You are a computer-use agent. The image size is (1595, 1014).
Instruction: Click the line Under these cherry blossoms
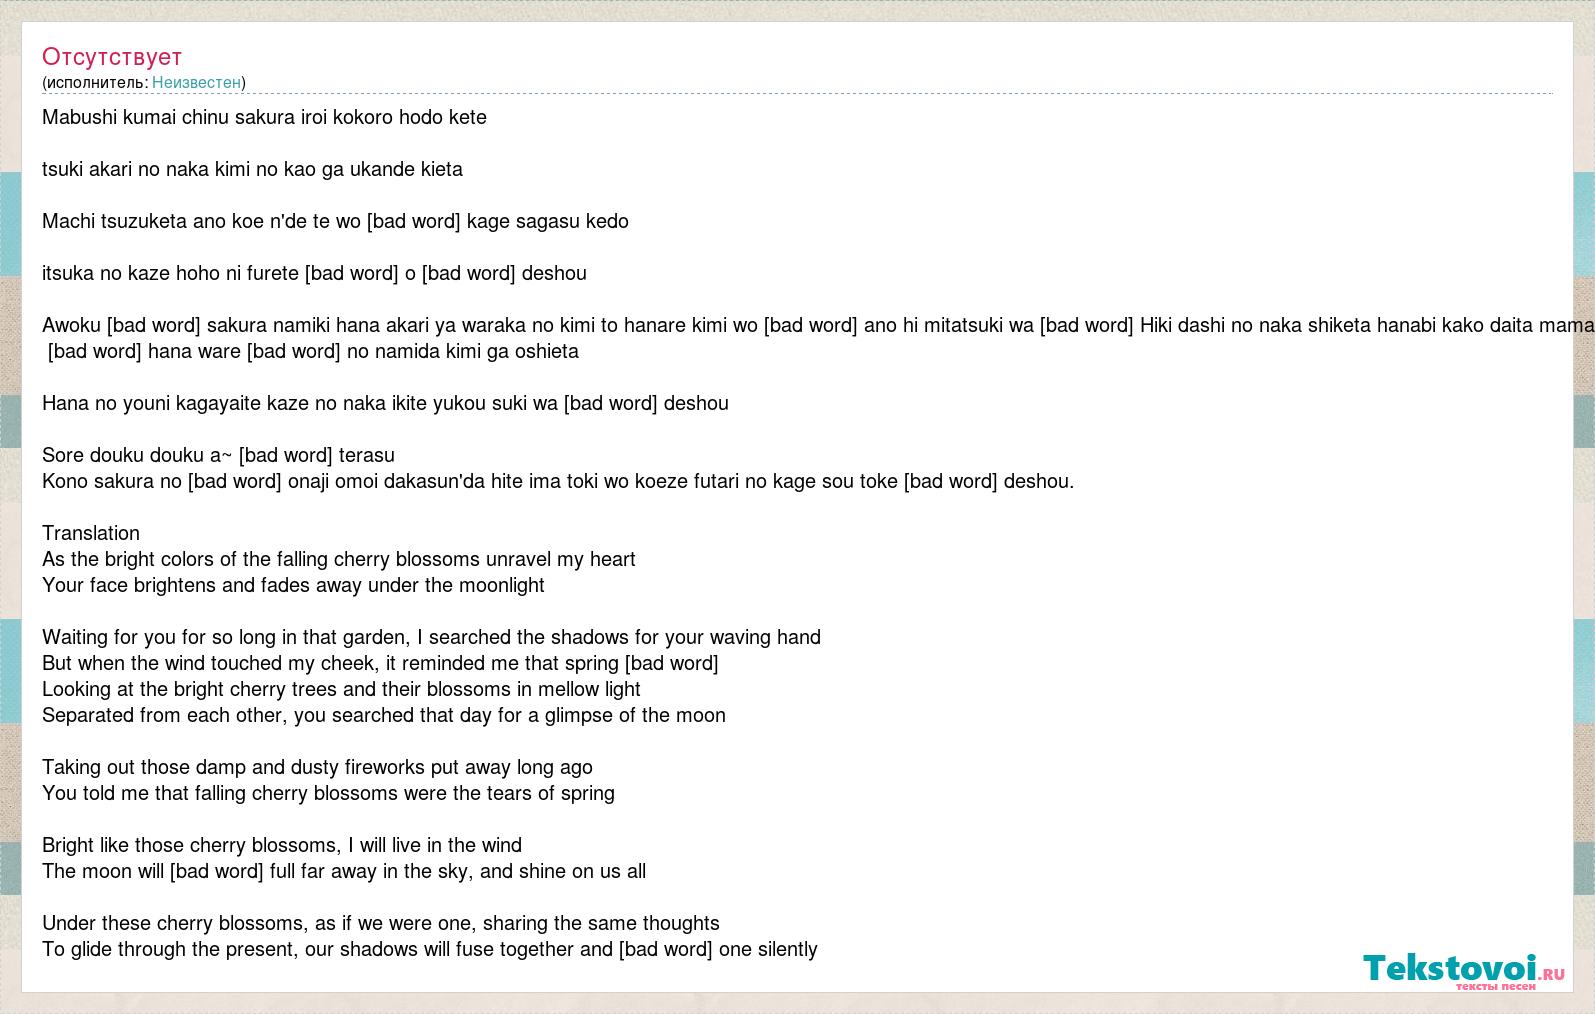point(381,923)
